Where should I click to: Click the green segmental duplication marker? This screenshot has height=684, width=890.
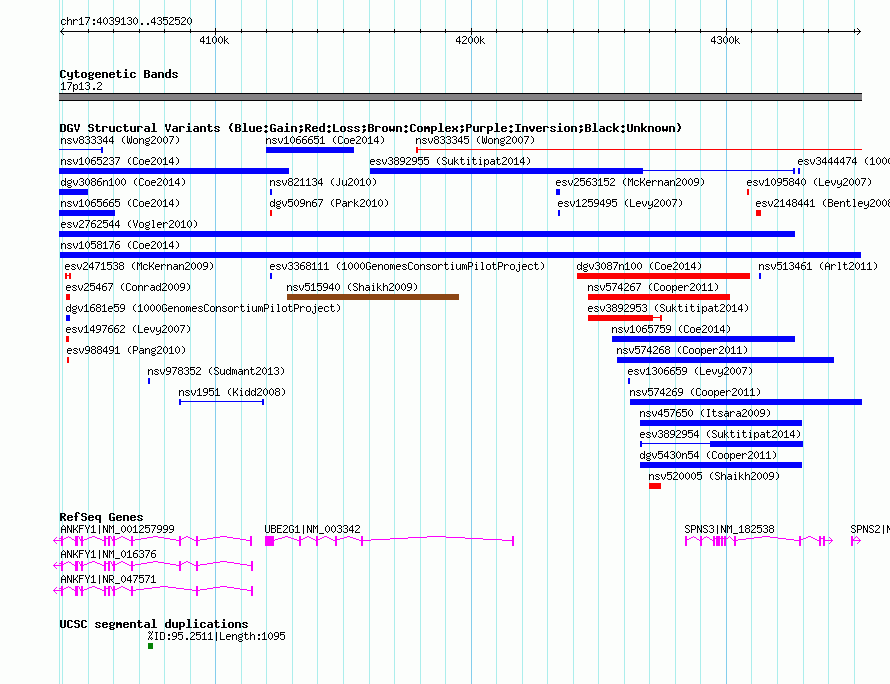150,646
